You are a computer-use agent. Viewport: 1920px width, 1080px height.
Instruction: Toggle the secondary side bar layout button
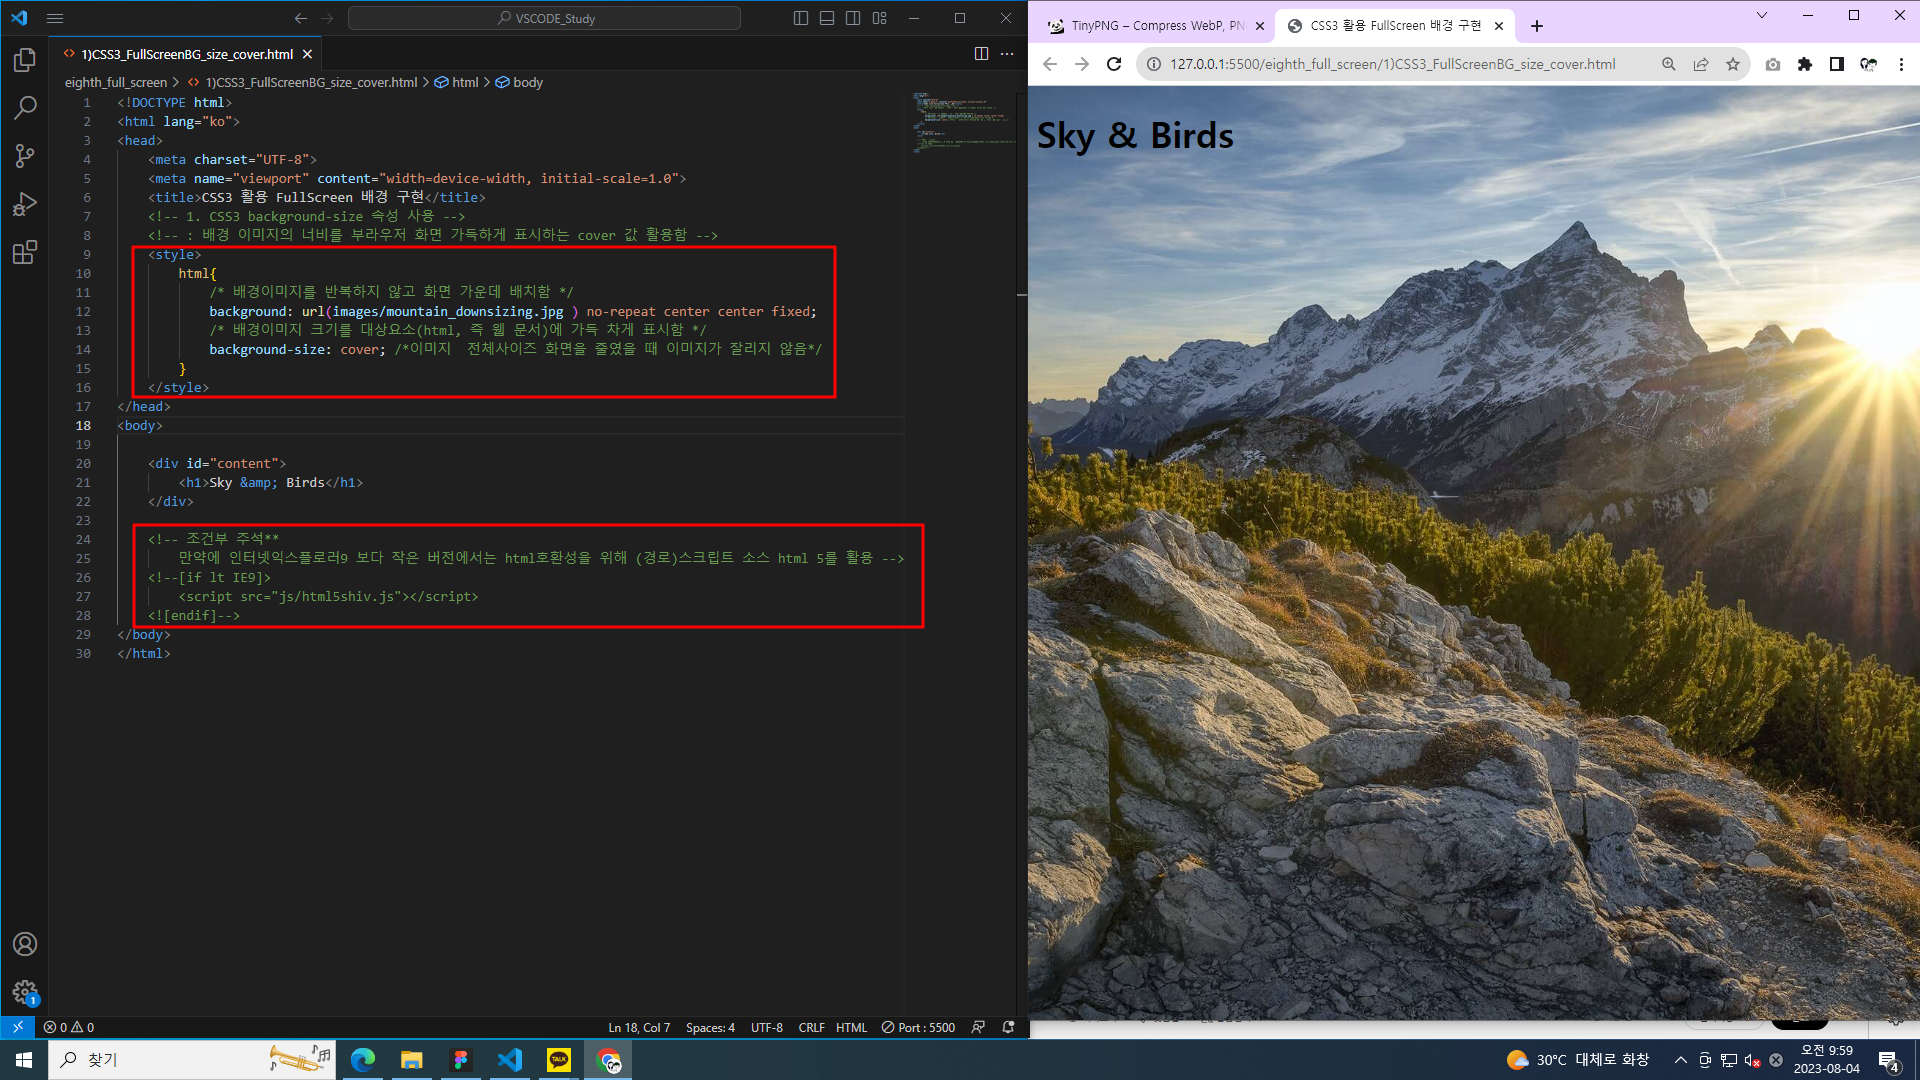pos(853,18)
